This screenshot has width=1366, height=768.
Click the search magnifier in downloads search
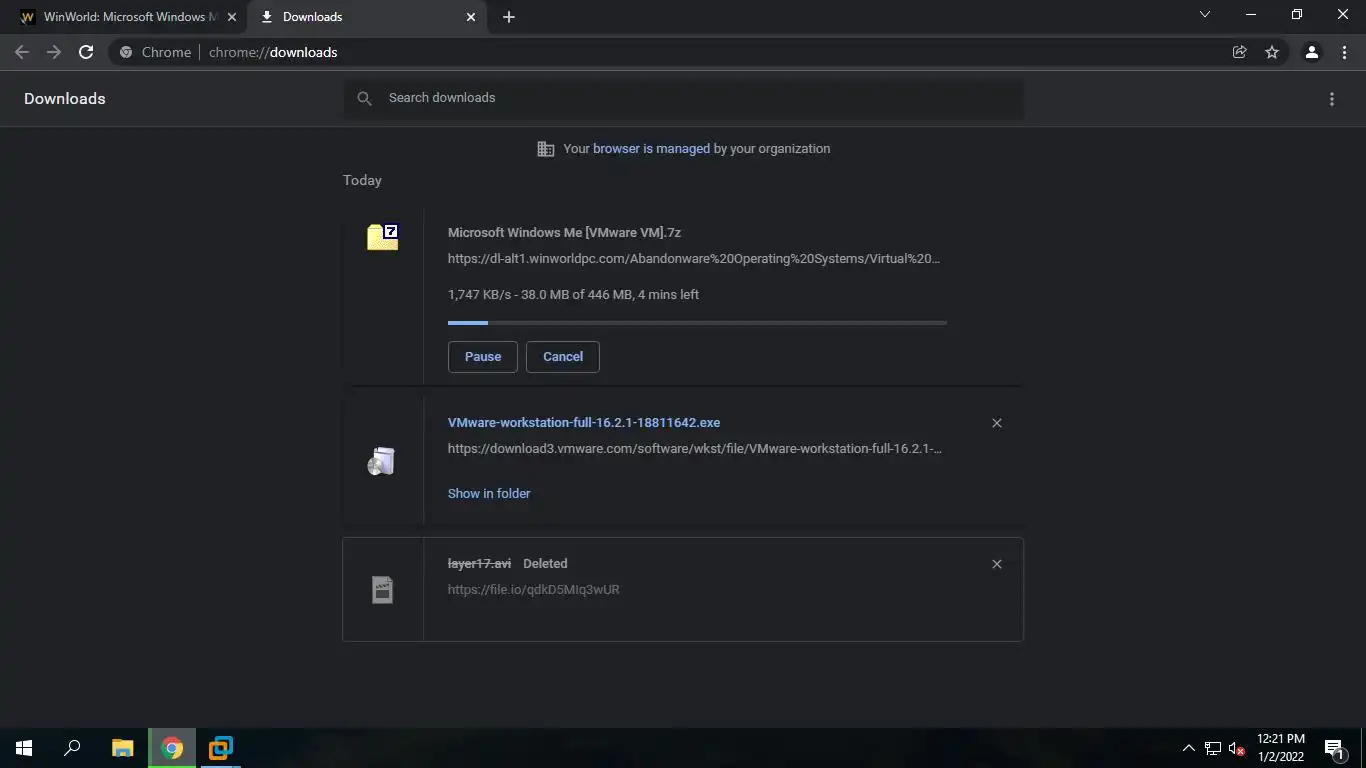[x=365, y=98]
